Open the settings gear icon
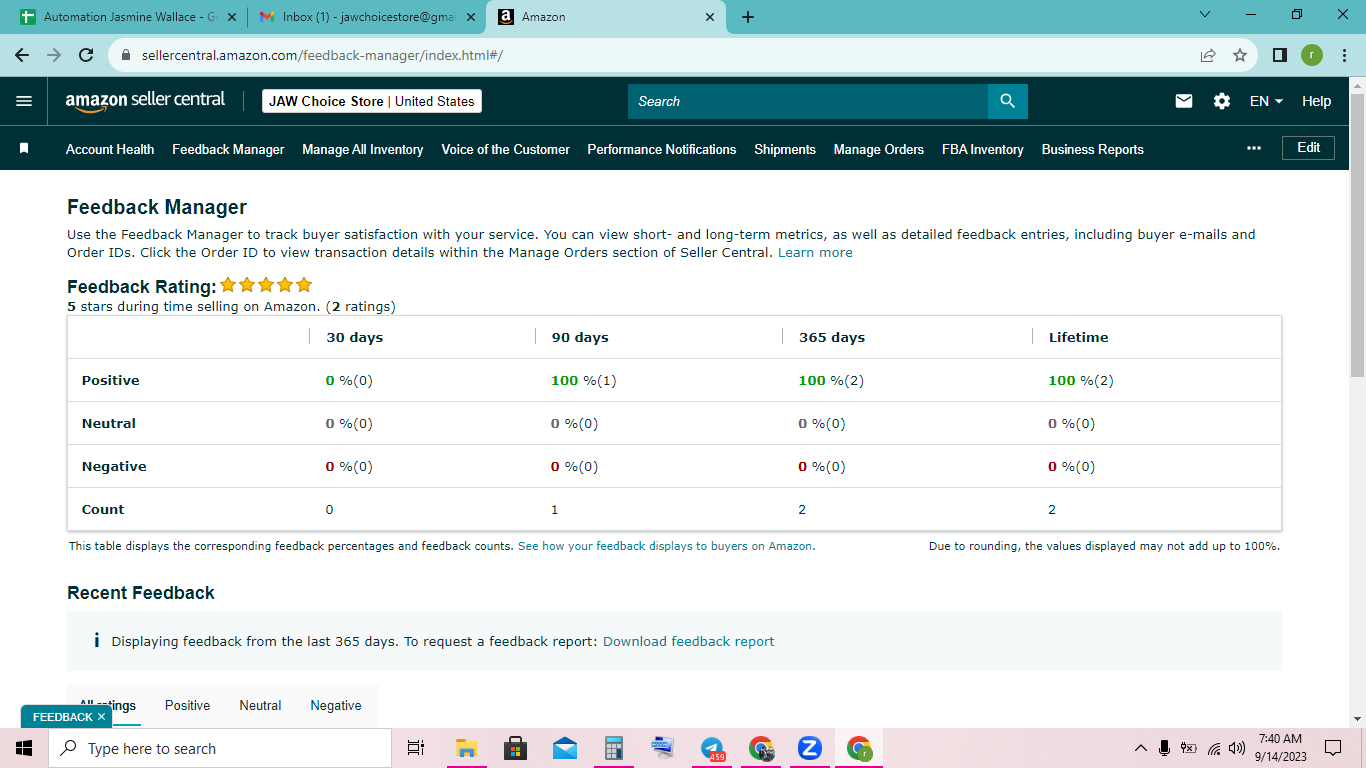Image resolution: width=1366 pixels, height=768 pixels. pos(1222,101)
